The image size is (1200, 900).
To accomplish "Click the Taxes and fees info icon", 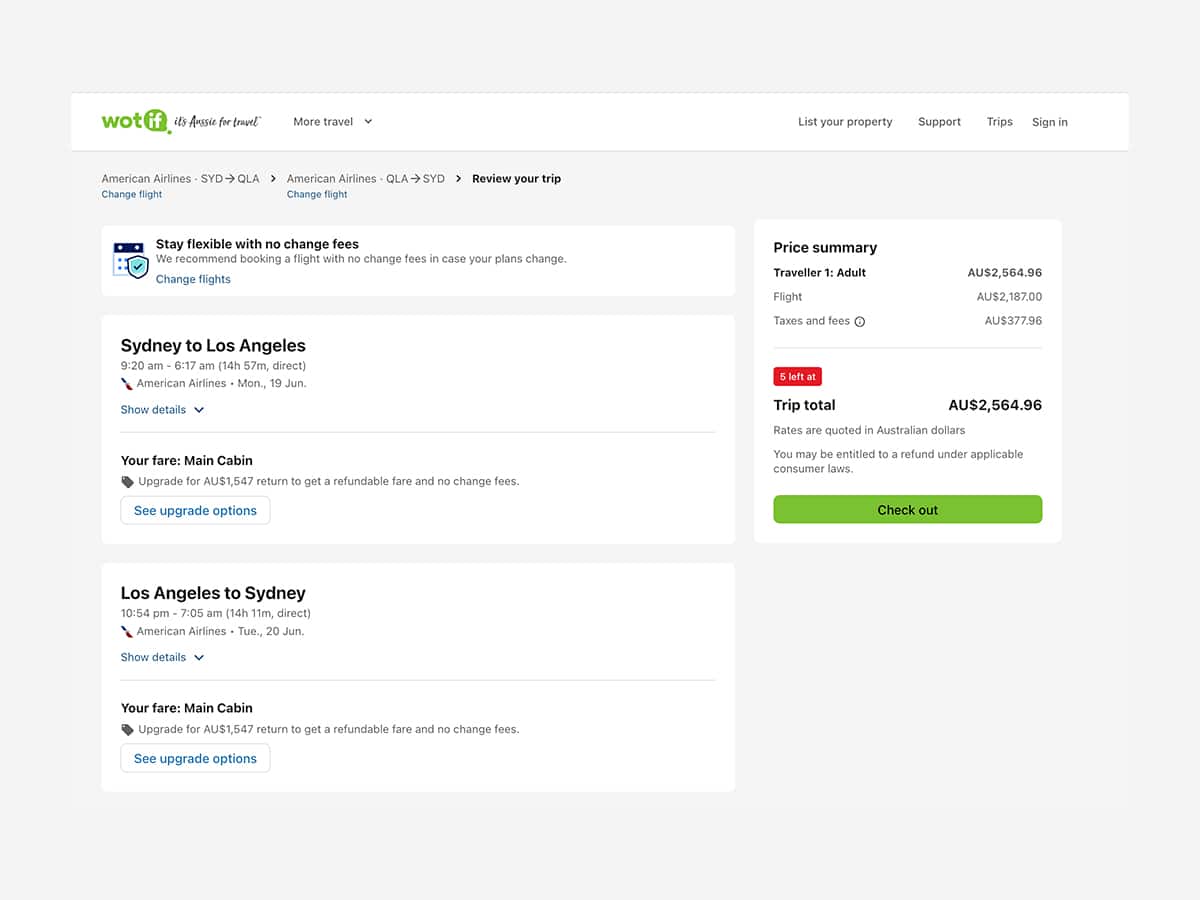I will pyautogui.click(x=860, y=322).
